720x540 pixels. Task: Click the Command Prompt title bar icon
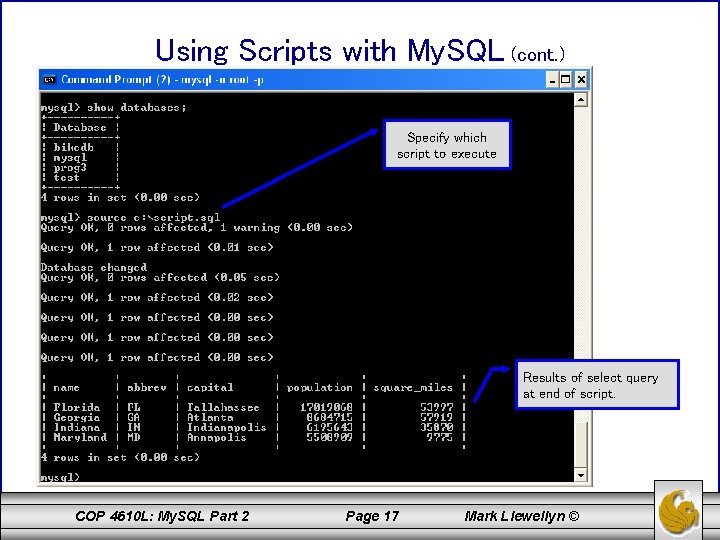click(49, 79)
